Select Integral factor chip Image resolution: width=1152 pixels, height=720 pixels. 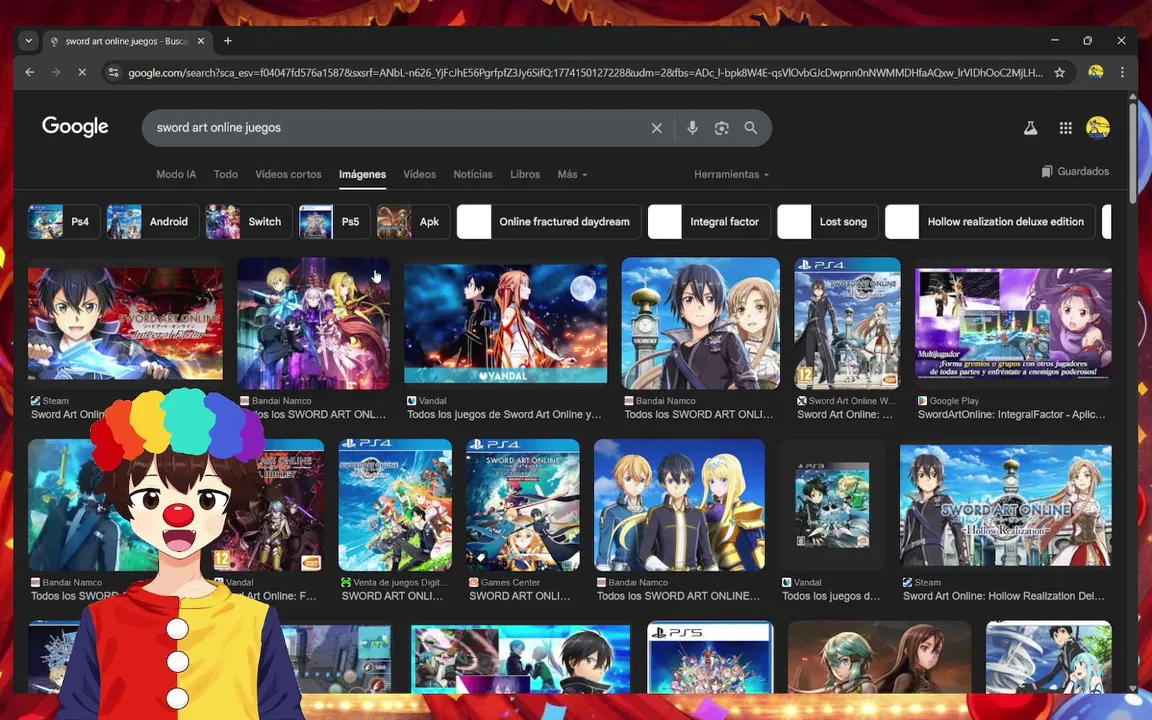[x=709, y=222]
